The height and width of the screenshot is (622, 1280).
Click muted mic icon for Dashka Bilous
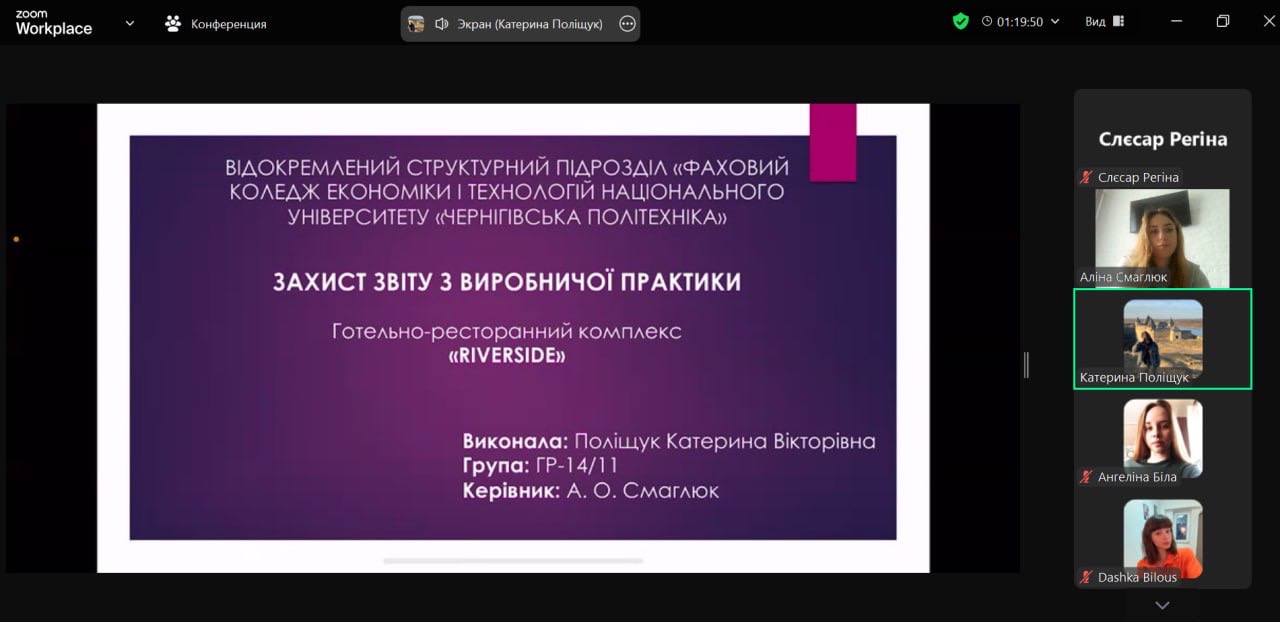1086,577
